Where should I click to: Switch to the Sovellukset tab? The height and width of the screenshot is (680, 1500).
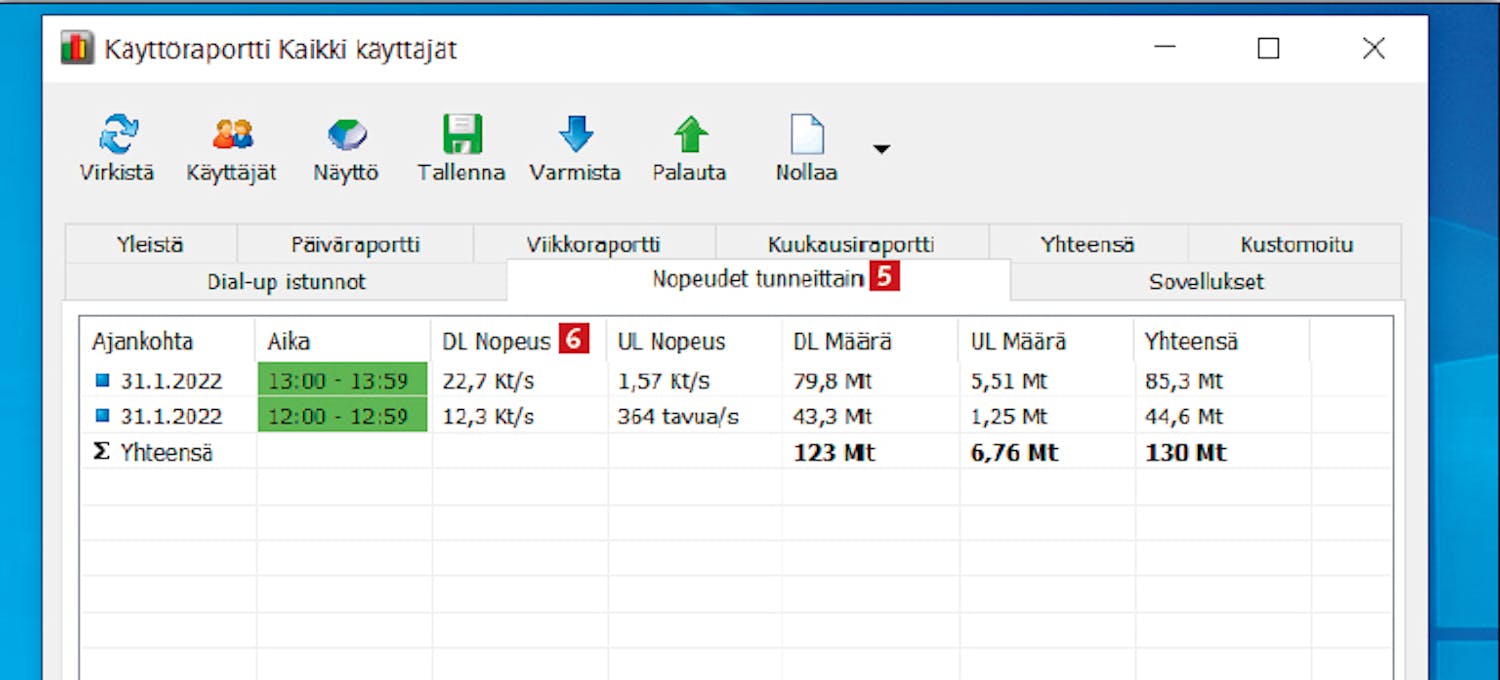tap(1206, 282)
